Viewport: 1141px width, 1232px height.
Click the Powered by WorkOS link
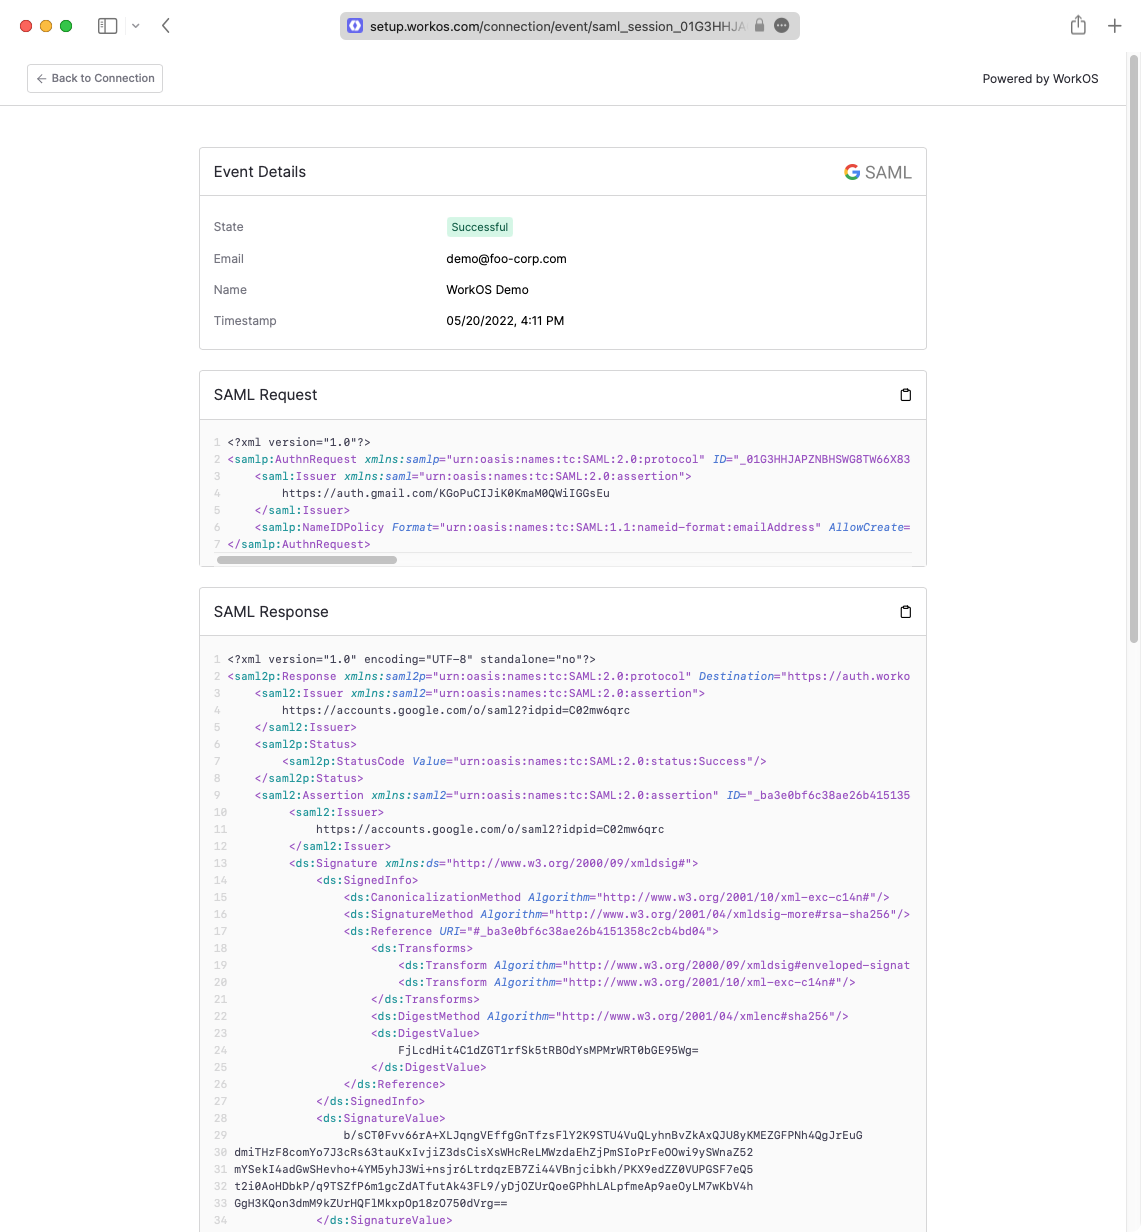[x=1040, y=79]
